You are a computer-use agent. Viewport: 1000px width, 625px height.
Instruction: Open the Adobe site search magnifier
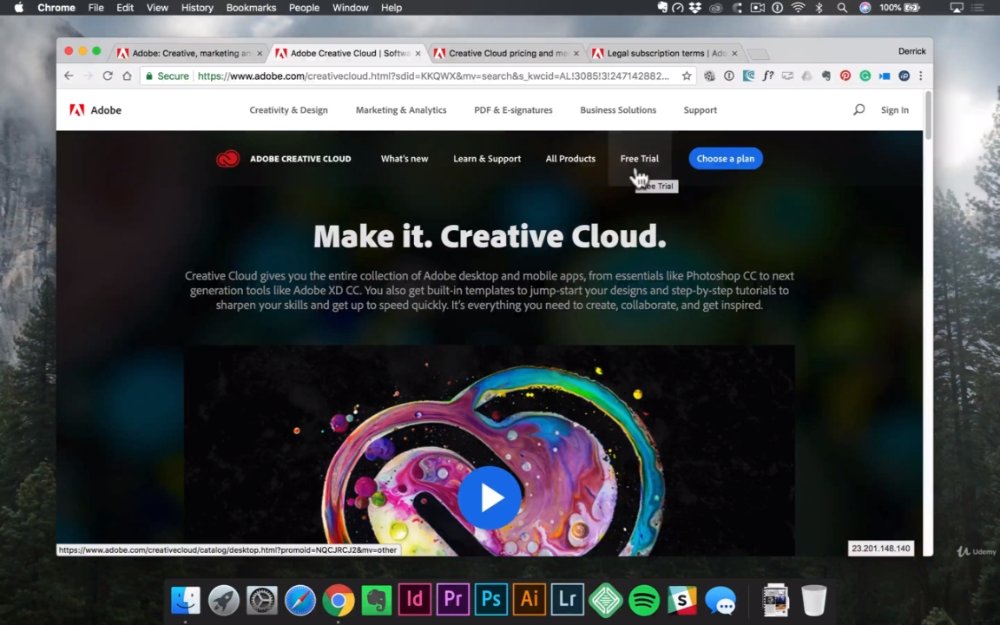pyautogui.click(x=859, y=110)
